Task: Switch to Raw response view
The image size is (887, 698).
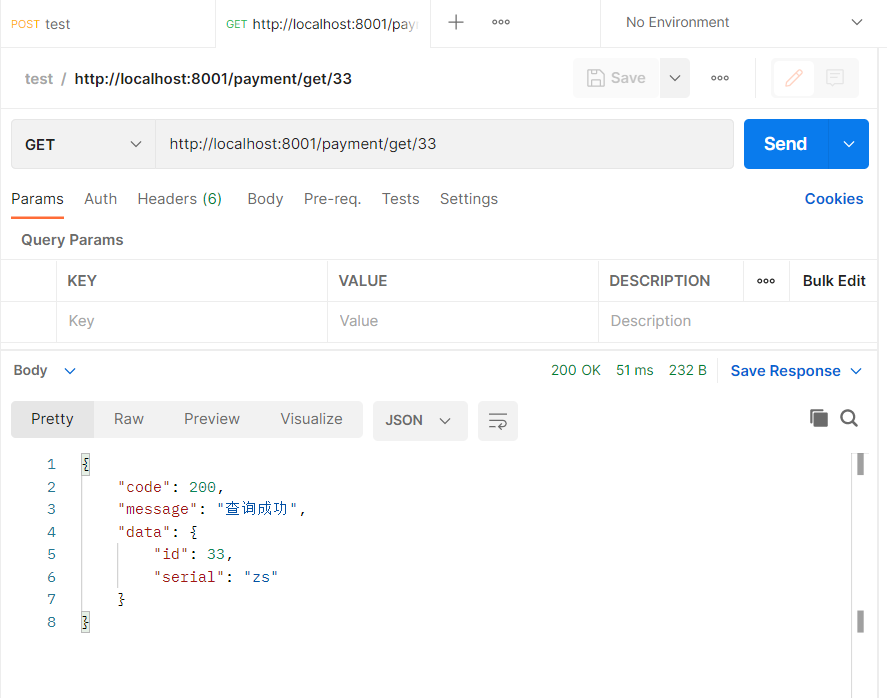Action: point(129,419)
